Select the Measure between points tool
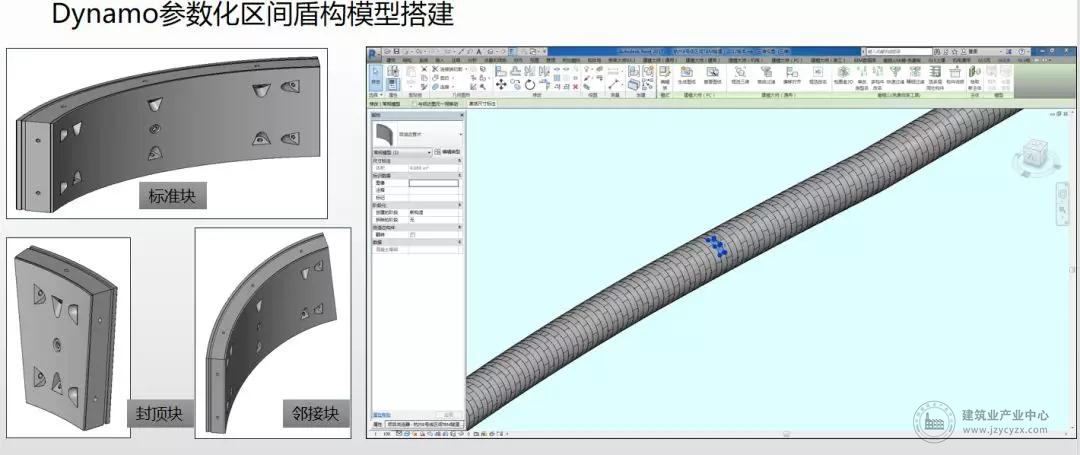This screenshot has width=1080, height=455. [x=613, y=84]
